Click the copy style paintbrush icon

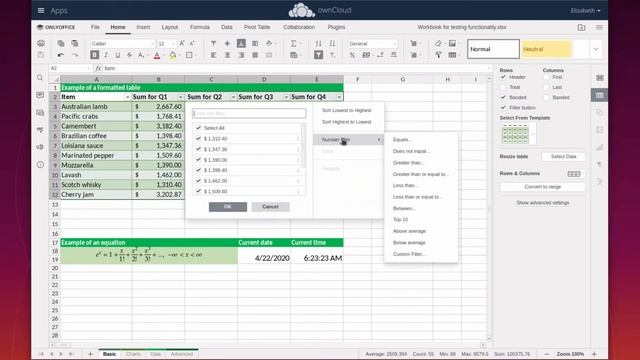point(438,55)
